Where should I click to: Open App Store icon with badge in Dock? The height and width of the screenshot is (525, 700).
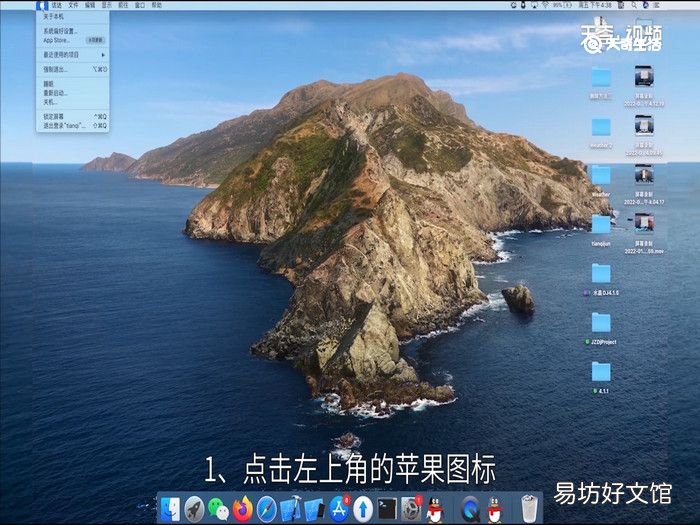[x=339, y=508]
